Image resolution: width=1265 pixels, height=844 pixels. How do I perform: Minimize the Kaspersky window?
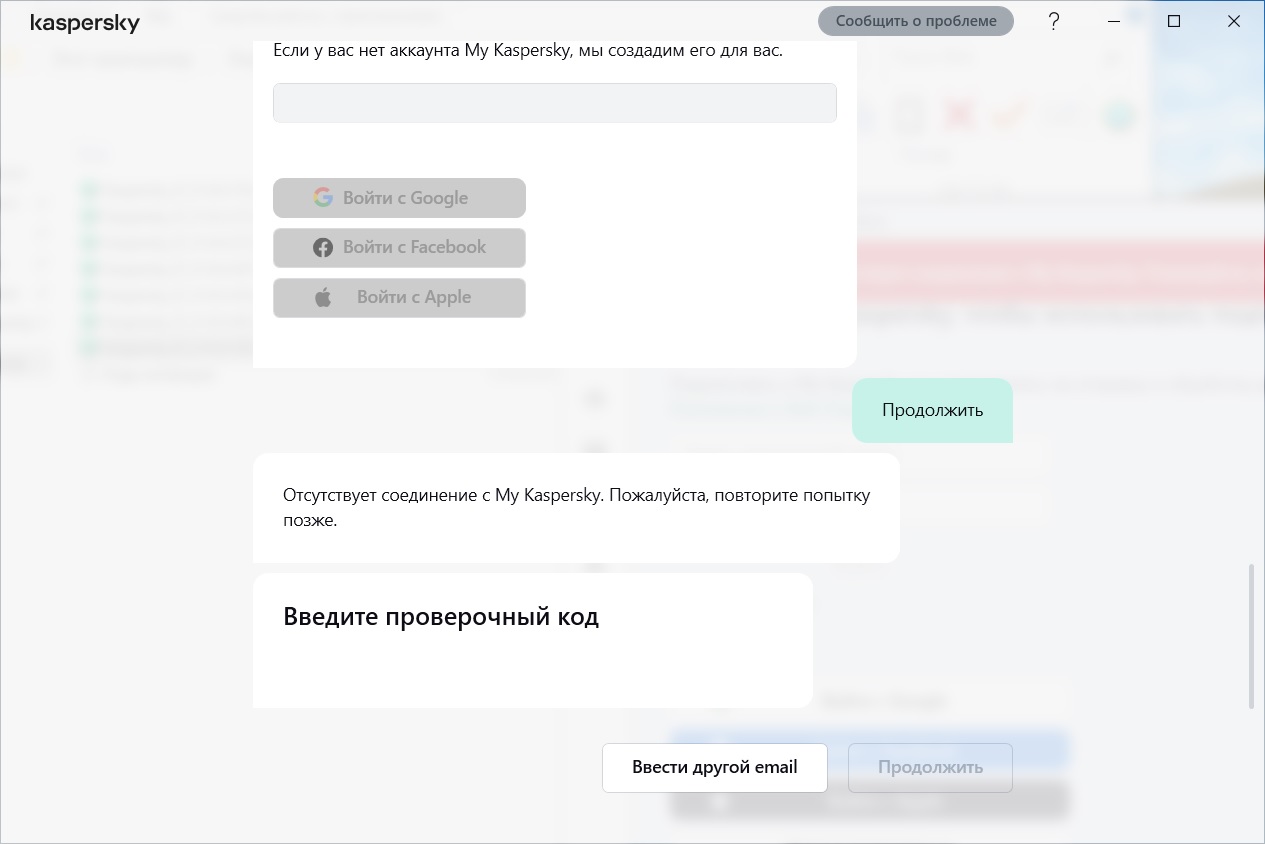1115,21
